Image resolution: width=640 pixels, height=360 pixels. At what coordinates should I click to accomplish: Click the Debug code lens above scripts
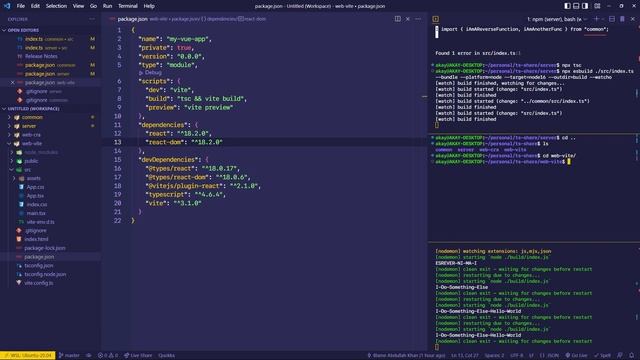(150, 73)
